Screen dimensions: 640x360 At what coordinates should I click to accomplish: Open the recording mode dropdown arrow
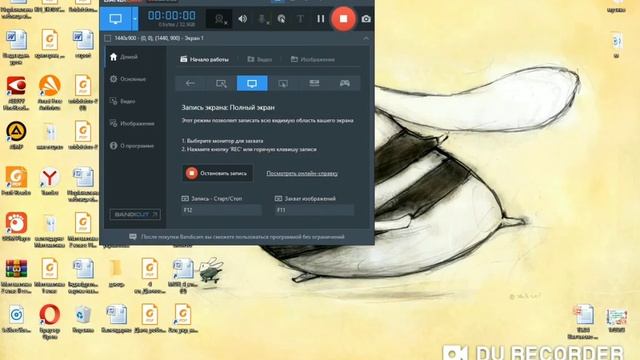click(135, 19)
